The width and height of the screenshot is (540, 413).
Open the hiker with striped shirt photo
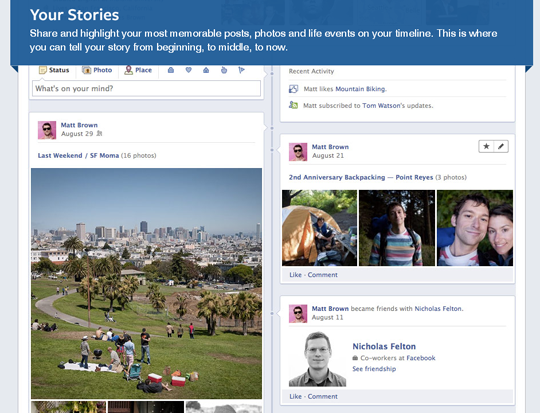click(397, 228)
